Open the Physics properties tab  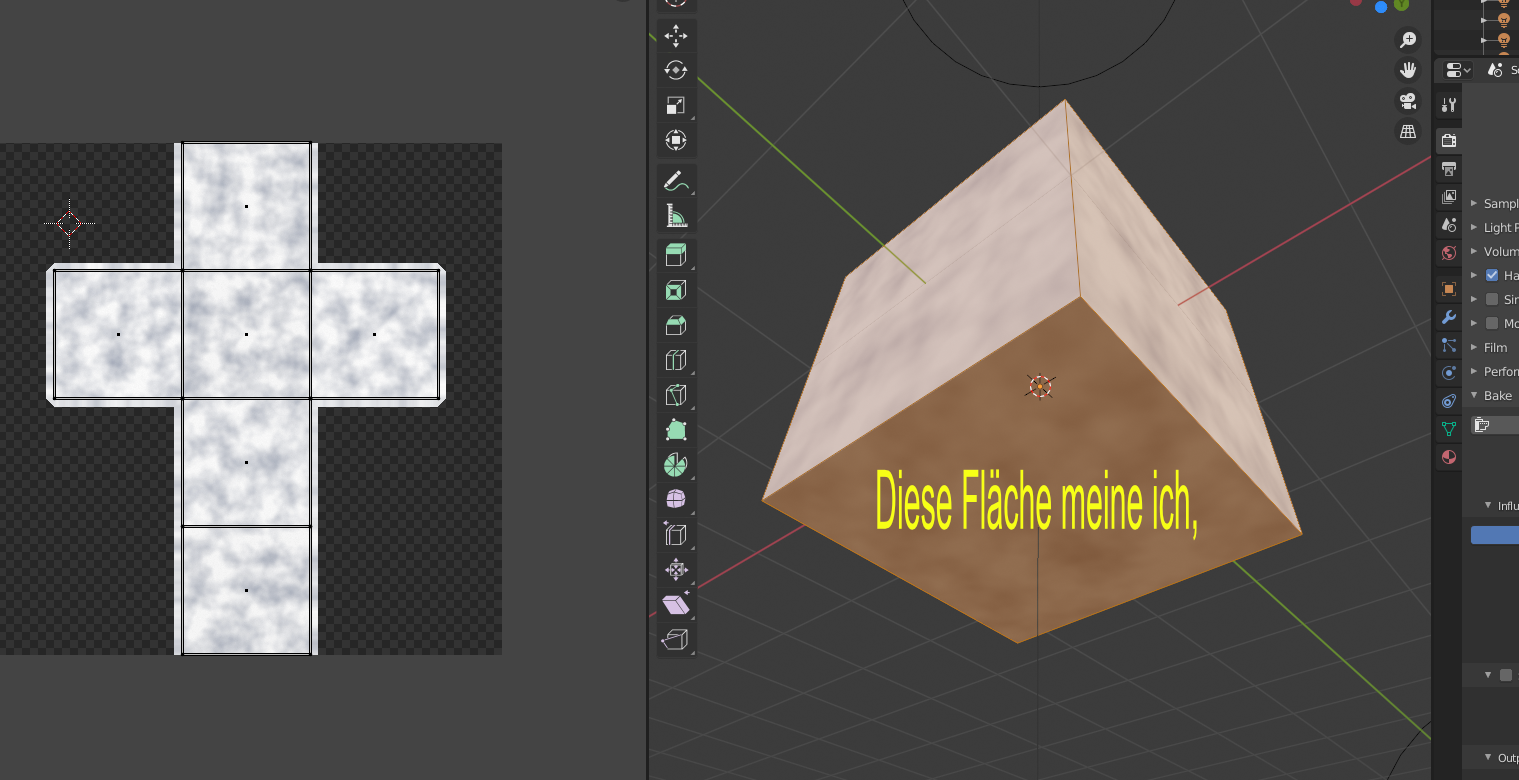(x=1448, y=373)
